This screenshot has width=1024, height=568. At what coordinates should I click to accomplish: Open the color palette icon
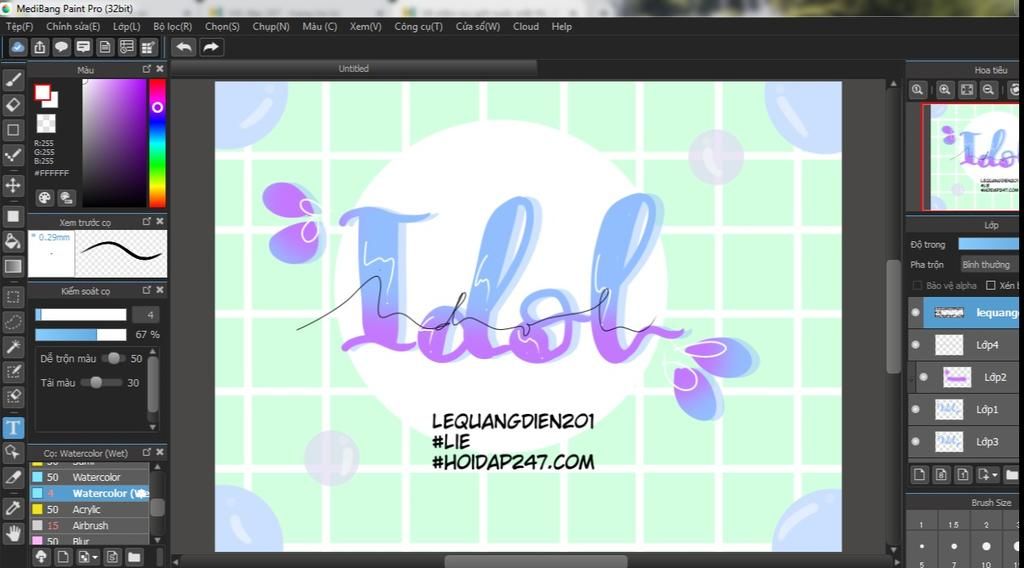pyautogui.click(x=44, y=197)
